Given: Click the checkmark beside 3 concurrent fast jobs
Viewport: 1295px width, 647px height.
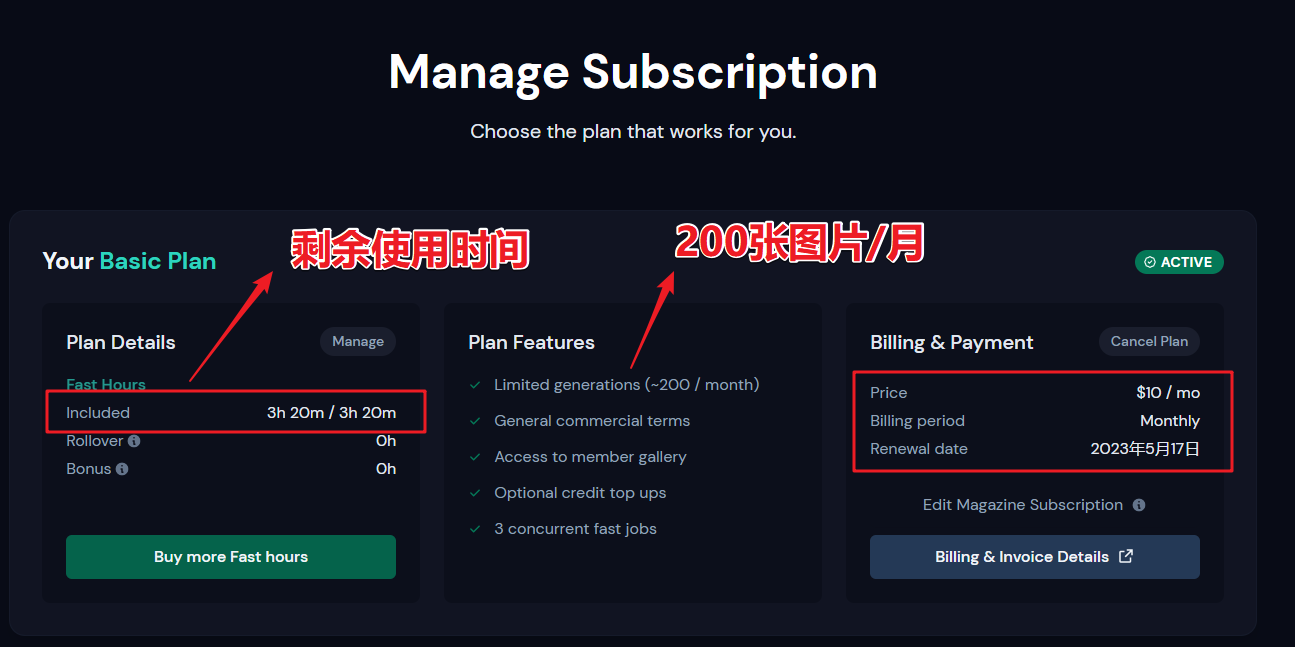Looking at the screenshot, I should pyautogui.click(x=475, y=529).
